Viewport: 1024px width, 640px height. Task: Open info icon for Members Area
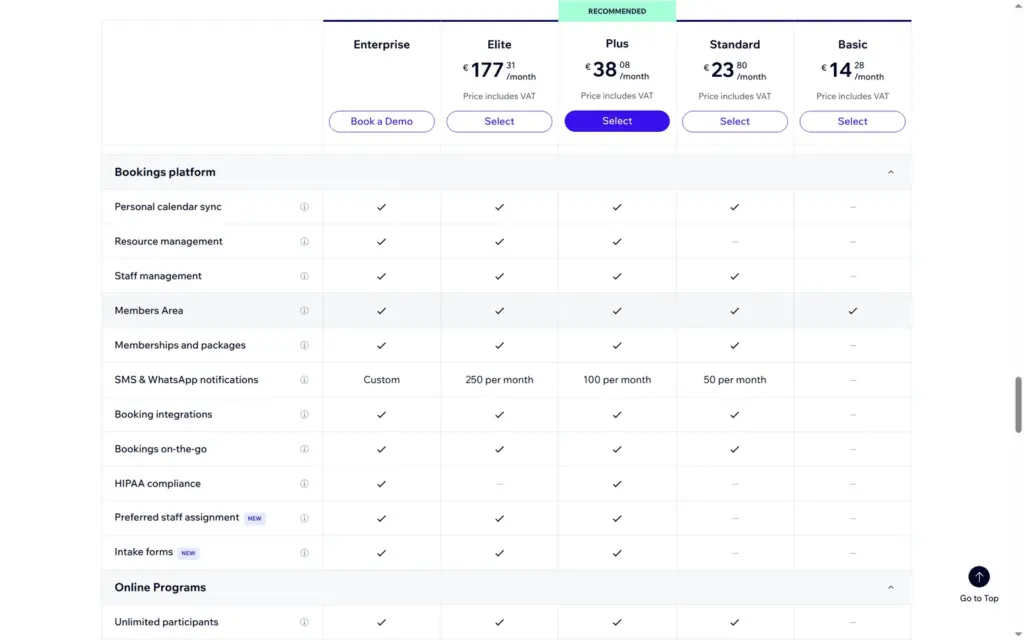coord(304,311)
